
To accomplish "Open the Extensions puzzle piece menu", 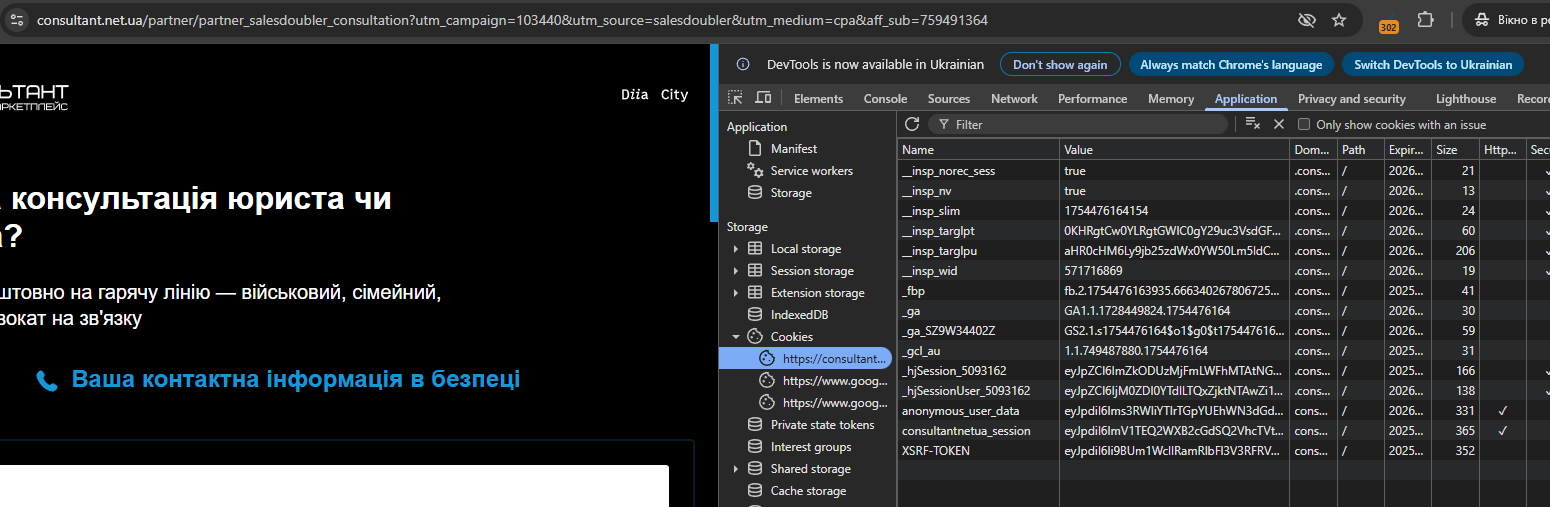I will pos(1425,20).
